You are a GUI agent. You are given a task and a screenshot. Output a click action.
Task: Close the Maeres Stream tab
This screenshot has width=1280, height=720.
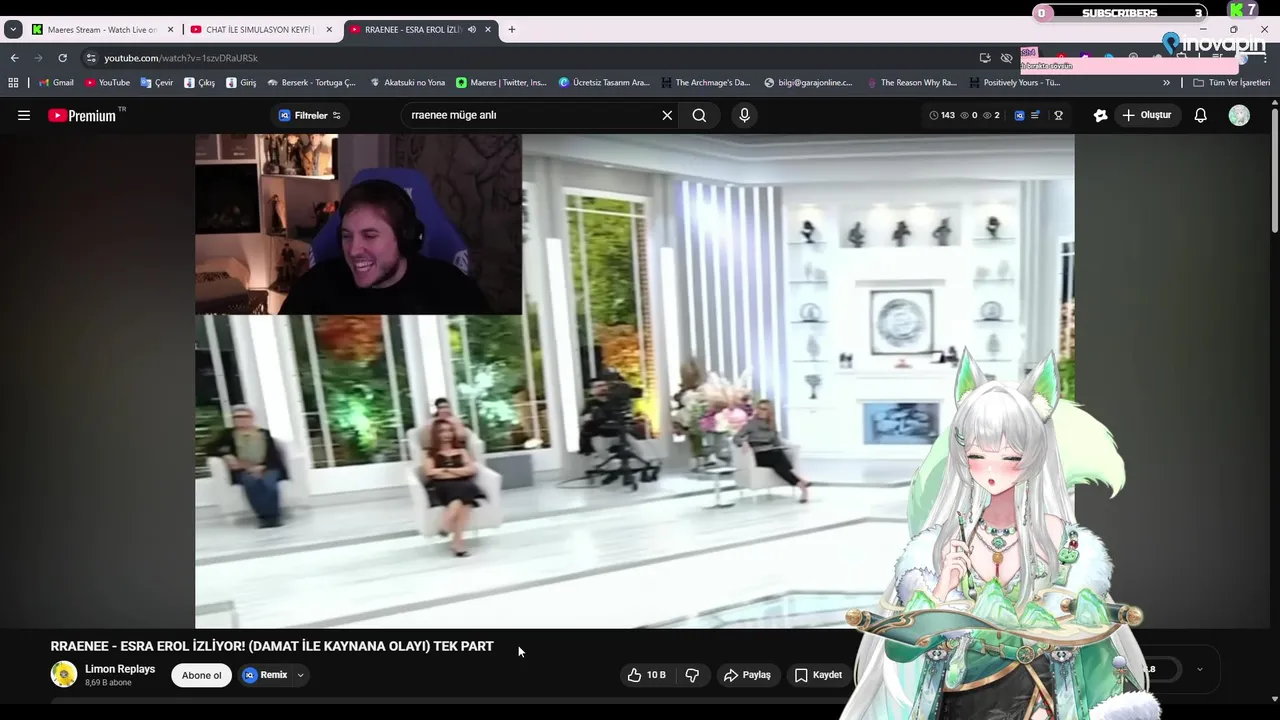point(170,30)
